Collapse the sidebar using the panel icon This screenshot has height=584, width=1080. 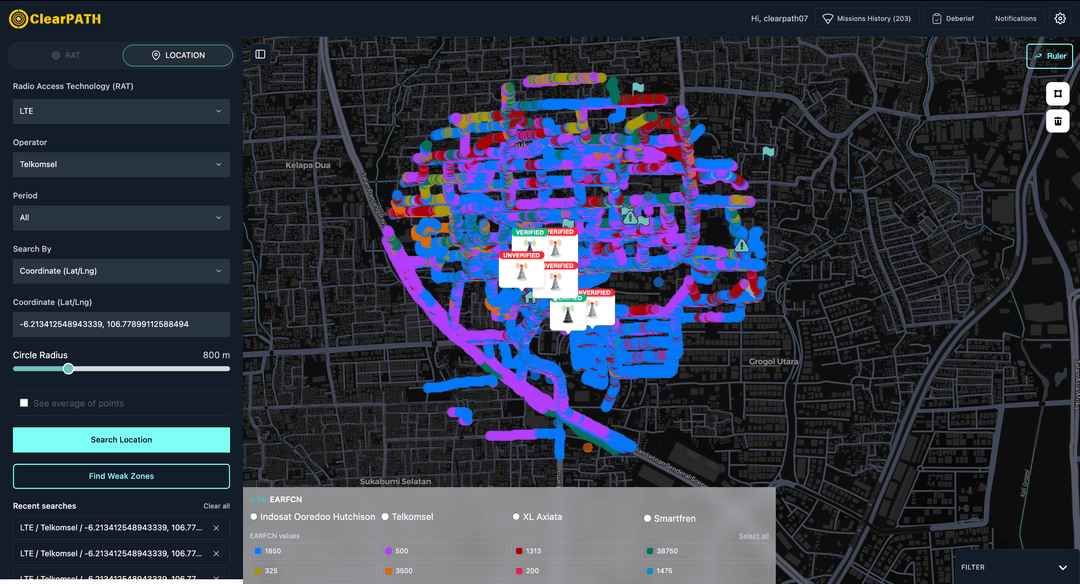pyautogui.click(x=260, y=54)
